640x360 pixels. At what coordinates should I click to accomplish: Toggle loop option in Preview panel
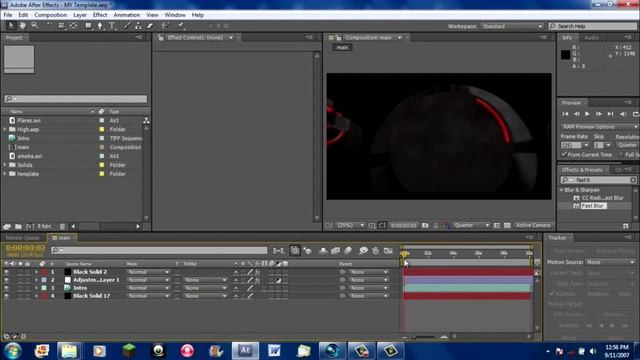pyautogui.click(x=635, y=114)
